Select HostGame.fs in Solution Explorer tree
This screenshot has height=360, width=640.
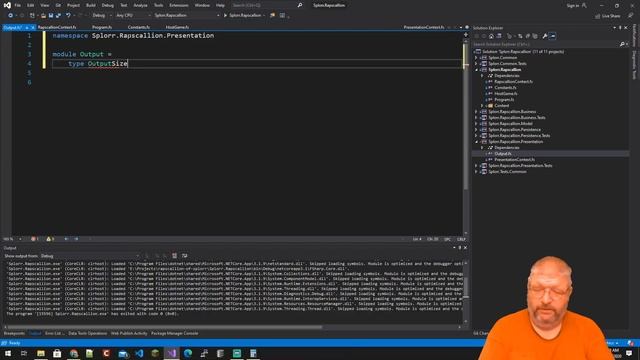tap(506, 94)
